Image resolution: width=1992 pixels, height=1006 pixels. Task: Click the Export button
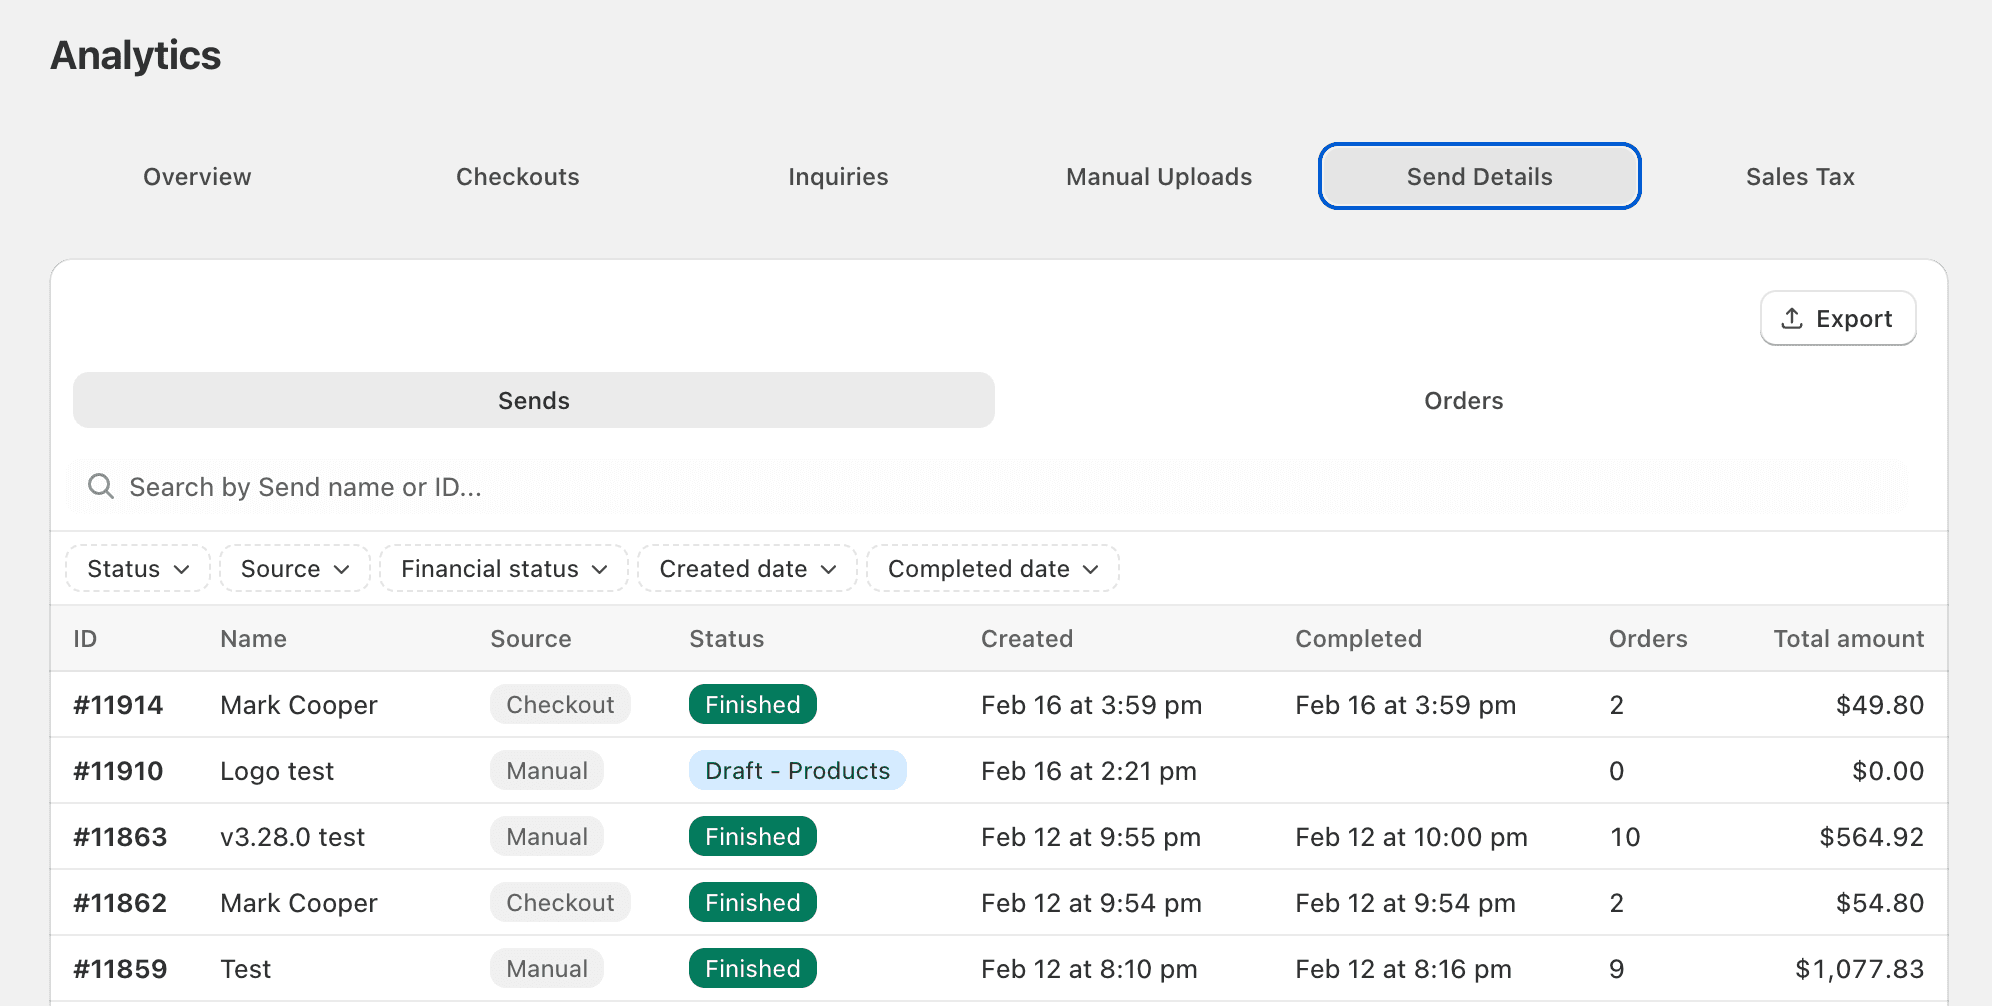point(1838,318)
